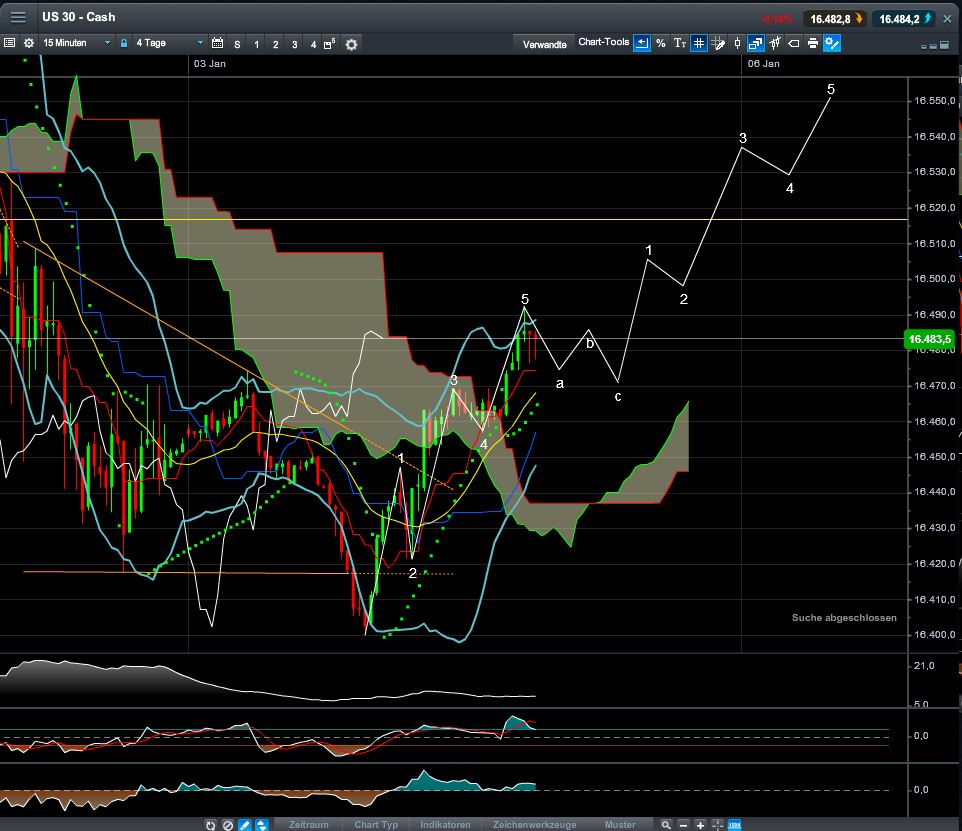
Task: Open the hamburger main menu
Action: click(18, 17)
